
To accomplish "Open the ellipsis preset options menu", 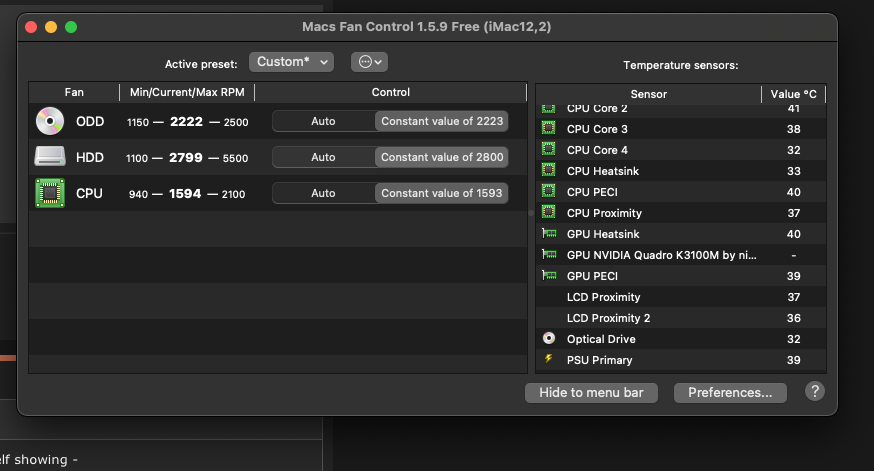I will [x=370, y=62].
